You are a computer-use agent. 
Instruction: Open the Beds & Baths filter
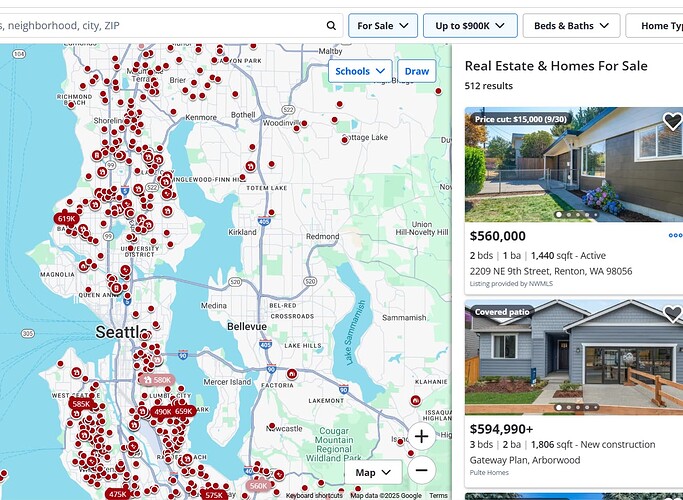572,25
